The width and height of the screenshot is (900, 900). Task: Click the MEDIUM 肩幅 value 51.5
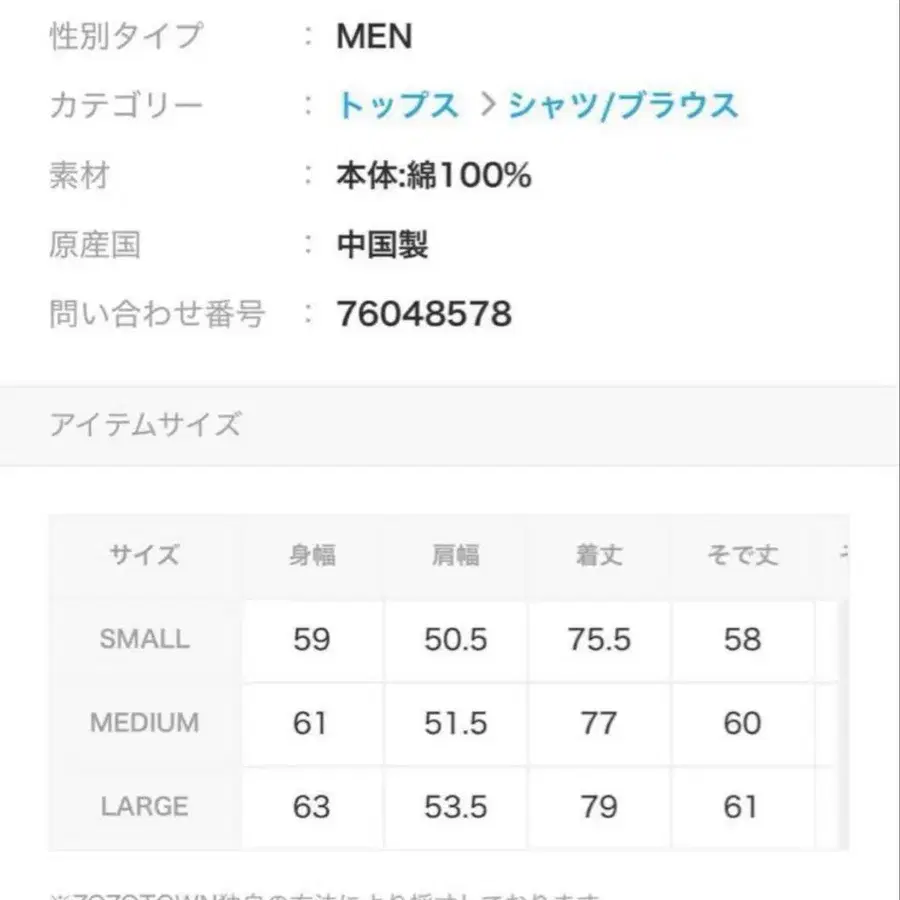point(455,723)
